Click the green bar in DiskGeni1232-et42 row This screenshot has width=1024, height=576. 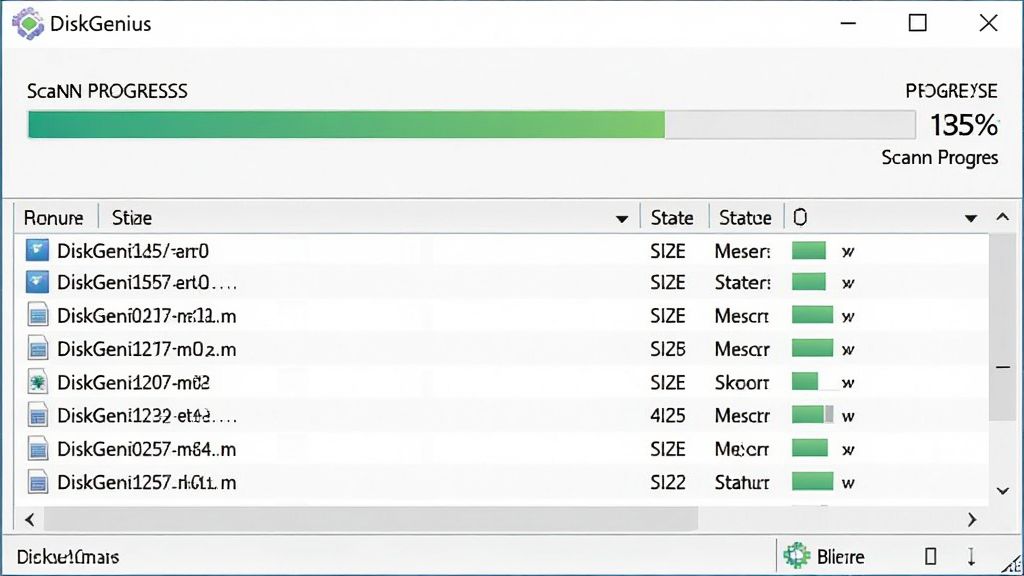tap(812, 415)
